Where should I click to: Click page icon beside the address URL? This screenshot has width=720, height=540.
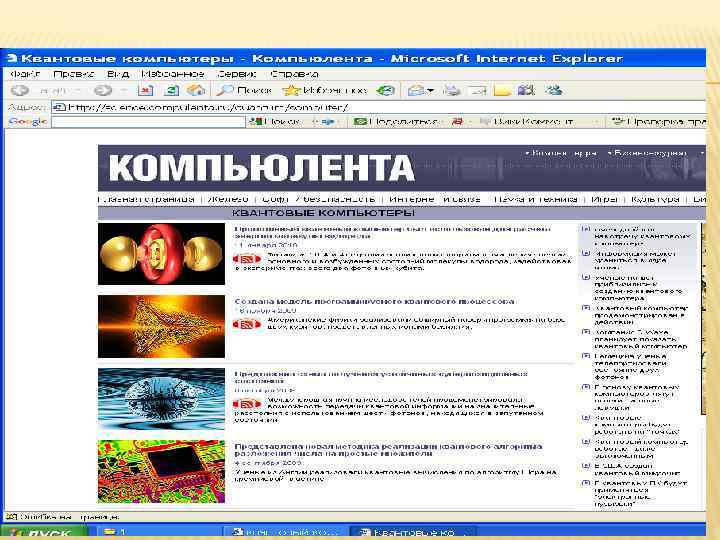click(60, 107)
